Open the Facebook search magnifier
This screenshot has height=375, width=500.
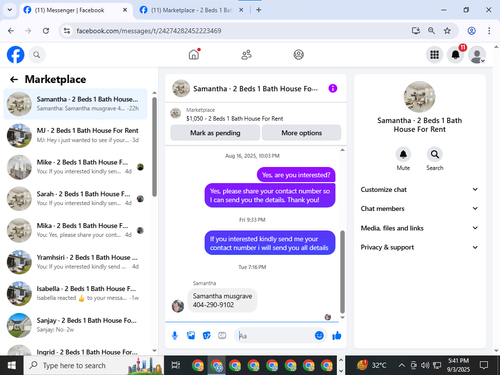point(37,55)
